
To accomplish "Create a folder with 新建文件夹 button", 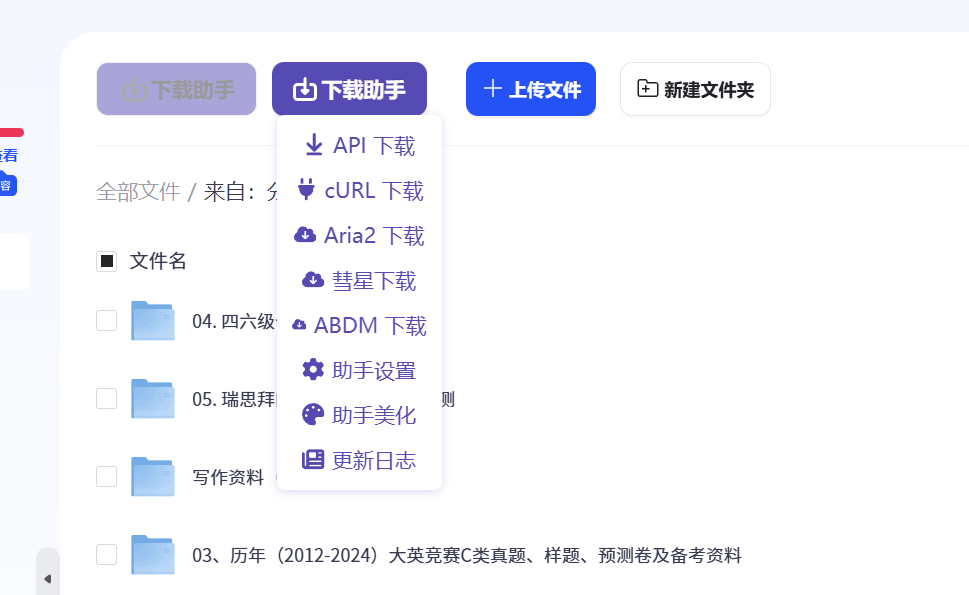I will click(695, 89).
